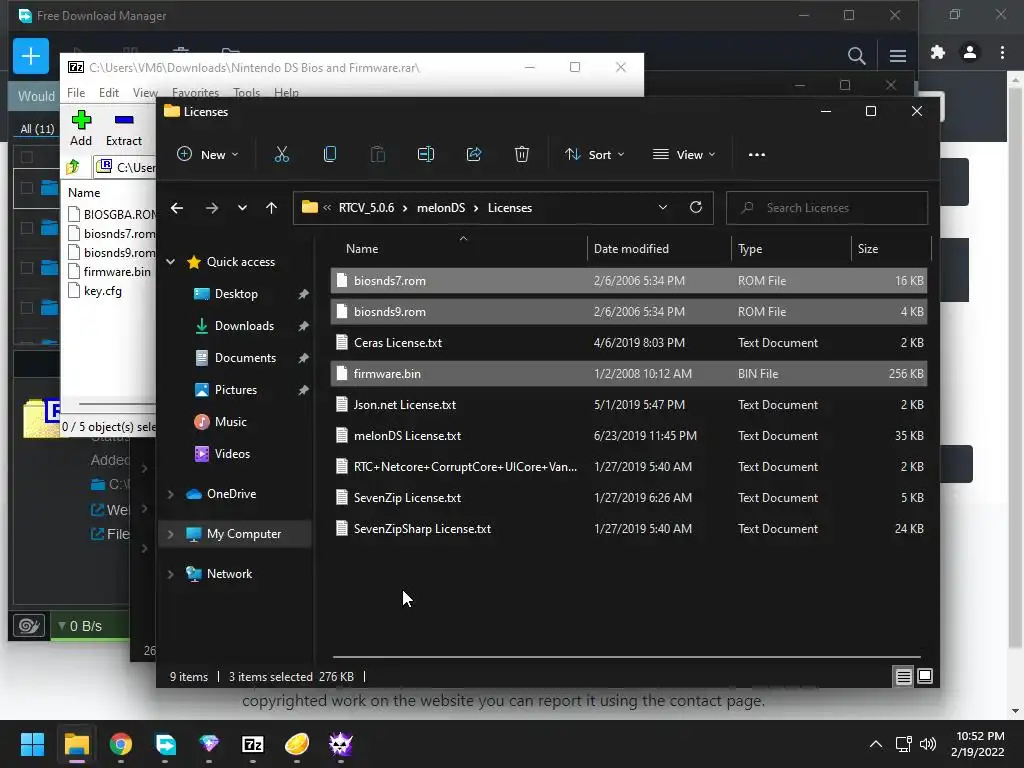Click RTCV_5.0.6 in the address breadcrumb
The image size is (1024, 768).
coord(366,208)
